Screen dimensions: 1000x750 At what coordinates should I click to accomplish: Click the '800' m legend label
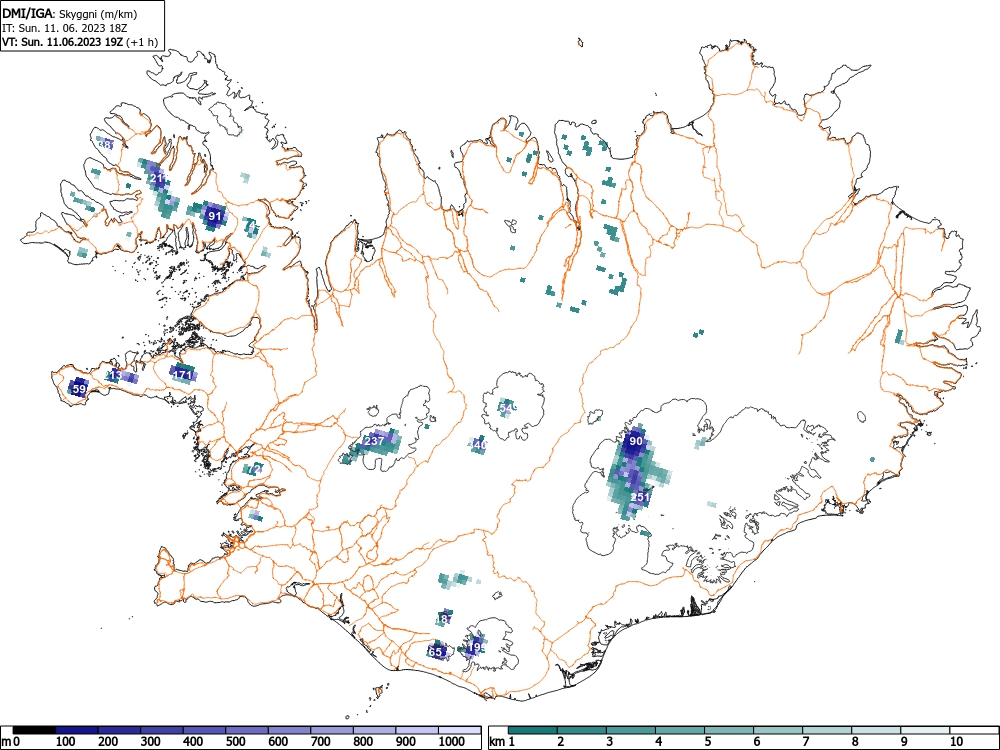363,741
